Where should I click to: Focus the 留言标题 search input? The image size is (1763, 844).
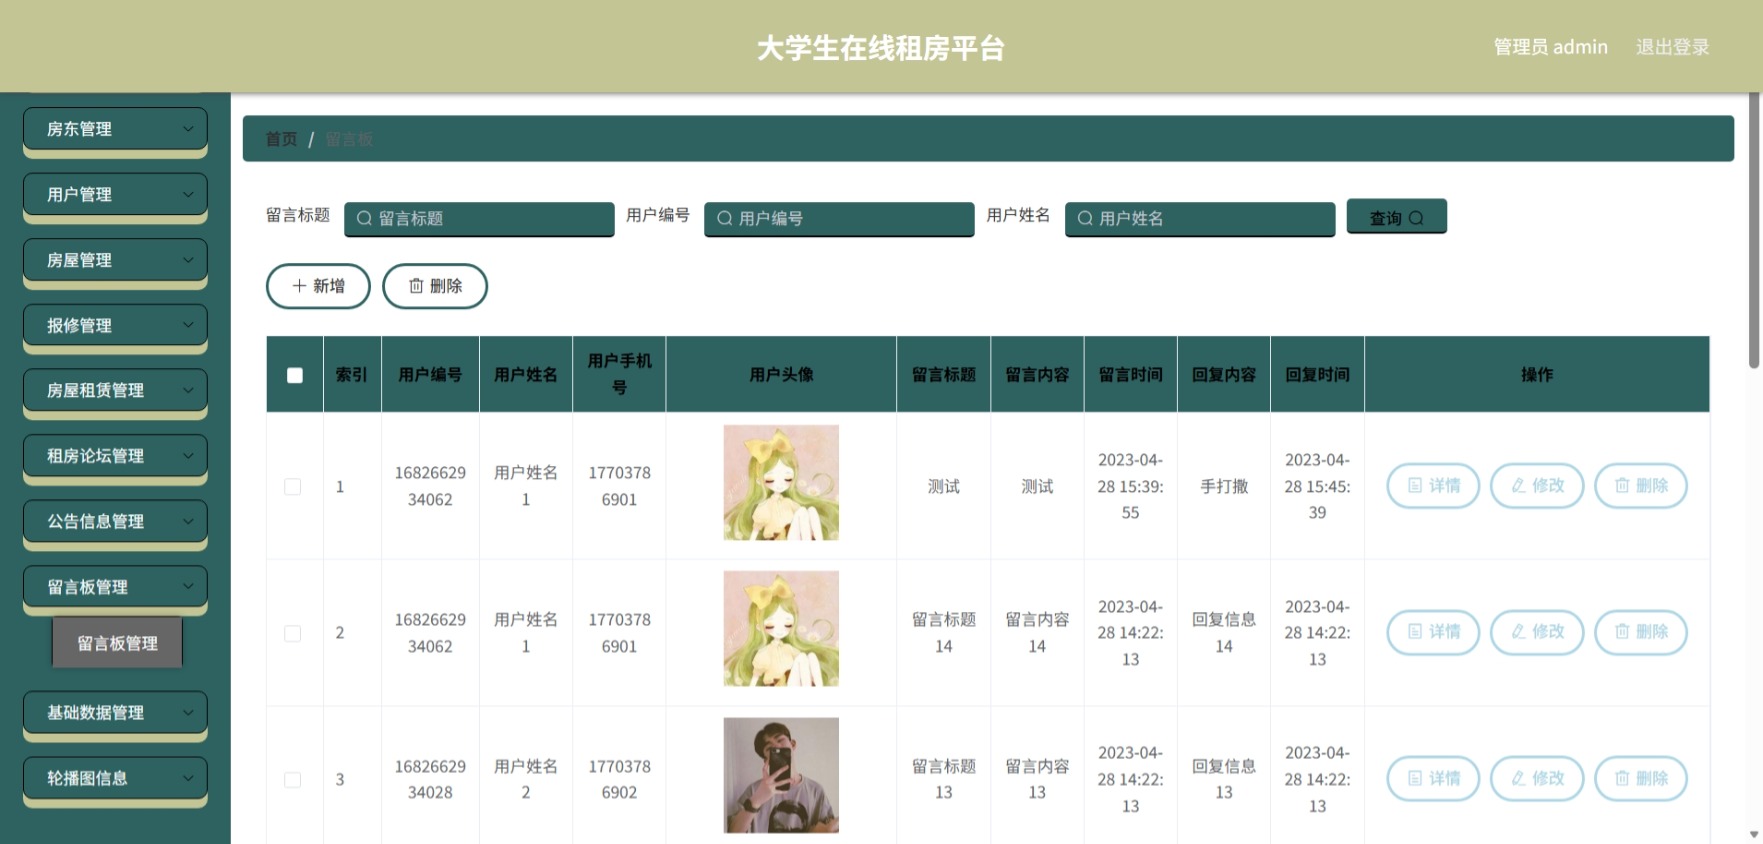point(479,218)
